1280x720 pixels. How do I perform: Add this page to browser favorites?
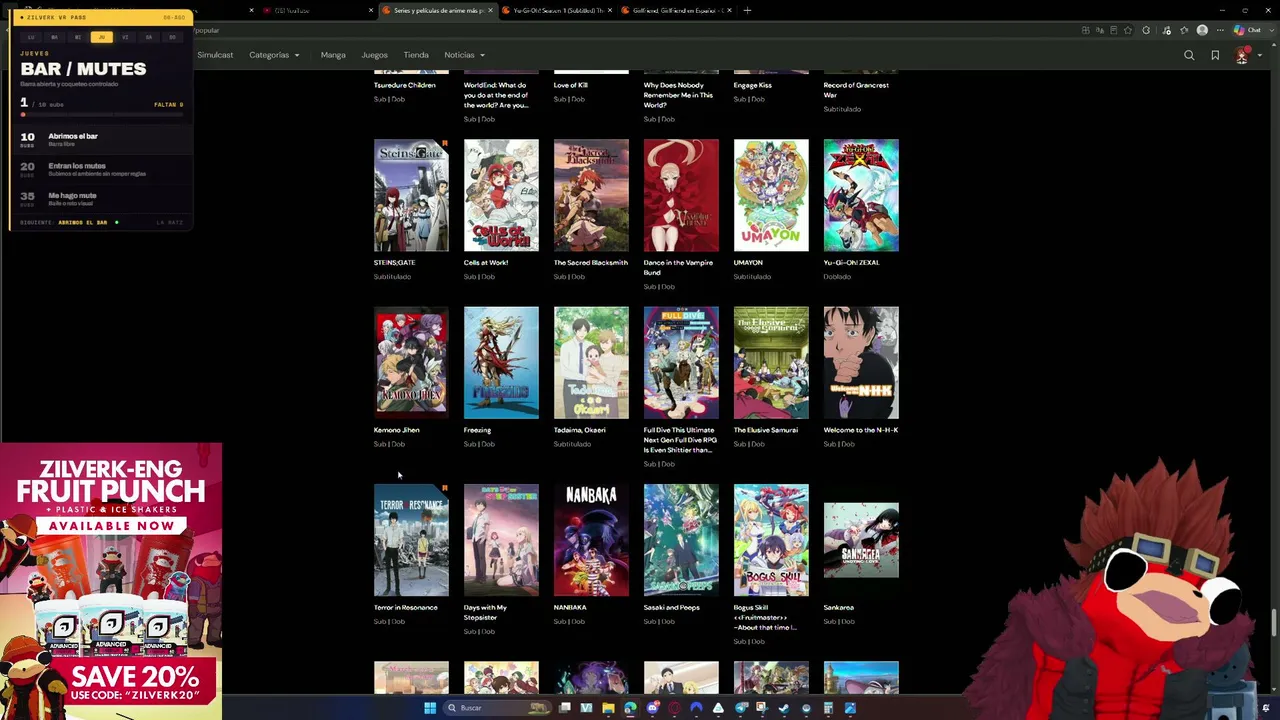tap(1129, 30)
